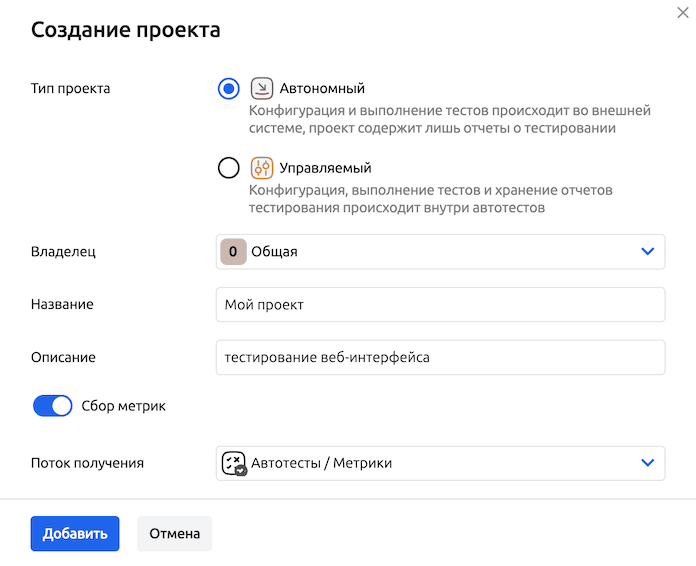This screenshot has width=696, height=566.
Task: Click the Автотесты / Метрики stream icon
Action: tap(233, 463)
